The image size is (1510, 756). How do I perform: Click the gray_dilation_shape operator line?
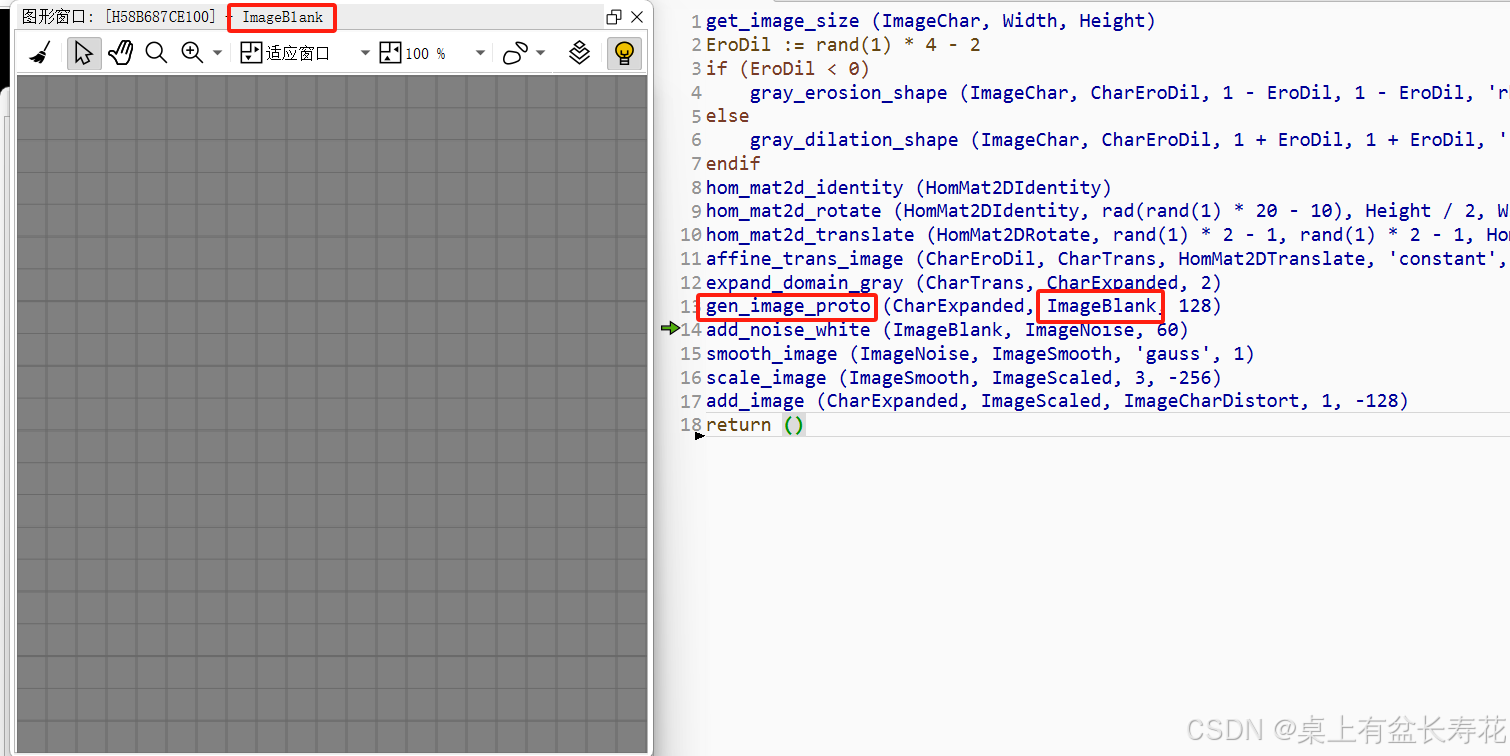[x=1129, y=140]
